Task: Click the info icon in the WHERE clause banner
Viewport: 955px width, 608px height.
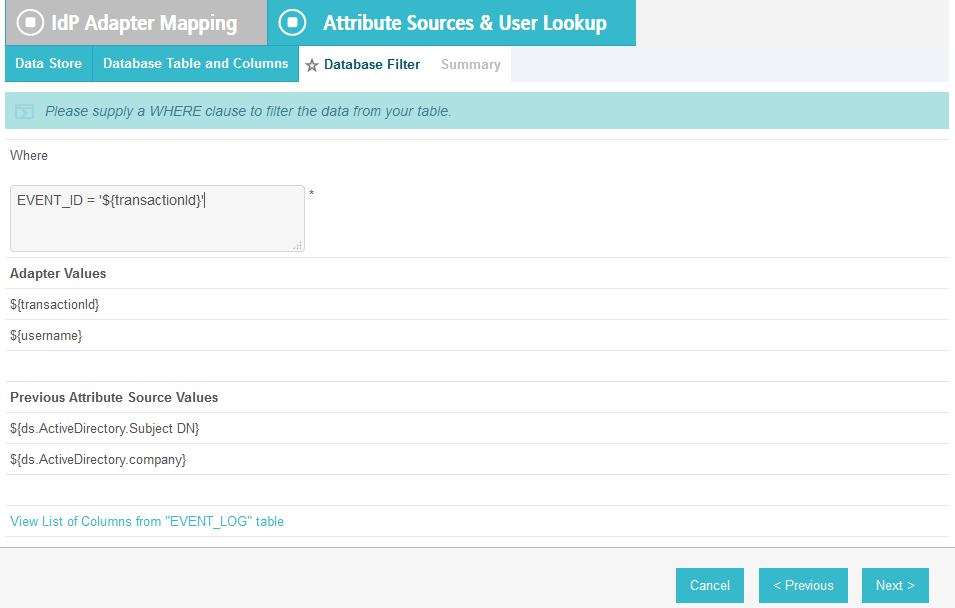Action: (x=24, y=111)
